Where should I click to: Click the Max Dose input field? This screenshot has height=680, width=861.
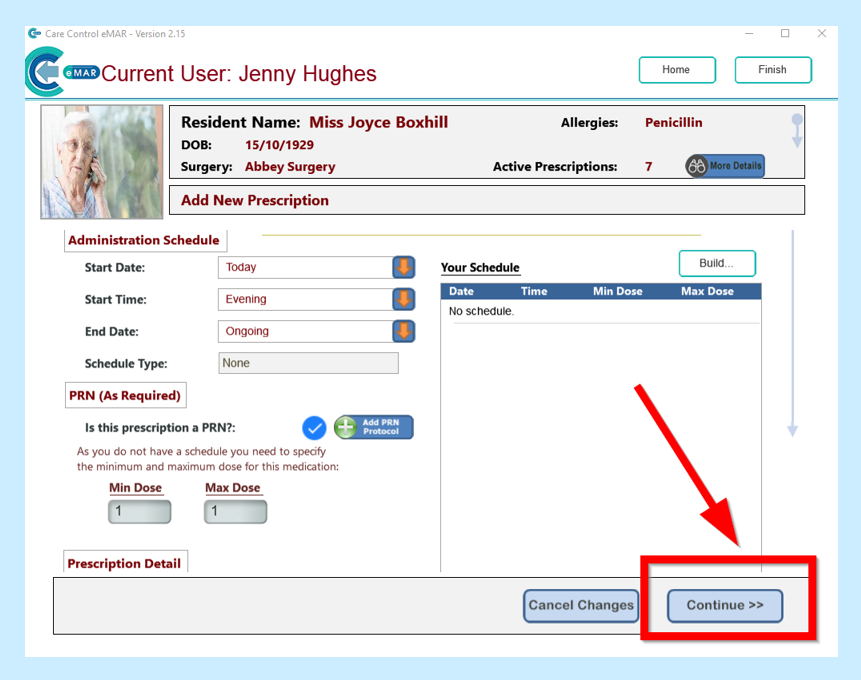click(236, 511)
